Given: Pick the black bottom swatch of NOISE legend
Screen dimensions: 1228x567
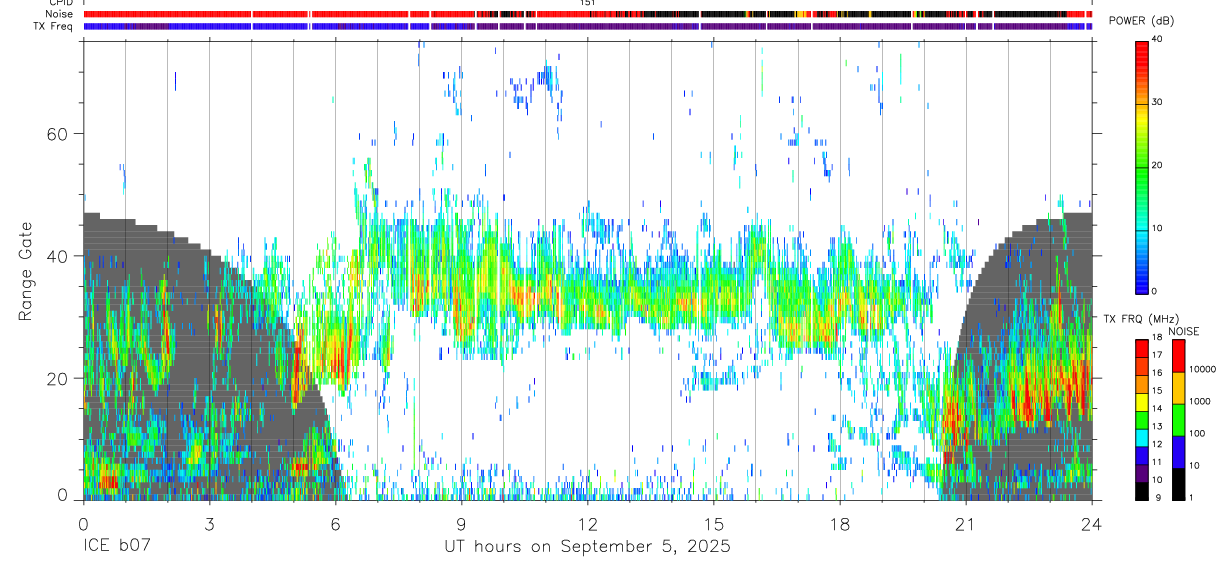Looking at the screenshot, I should (x=1178, y=483).
